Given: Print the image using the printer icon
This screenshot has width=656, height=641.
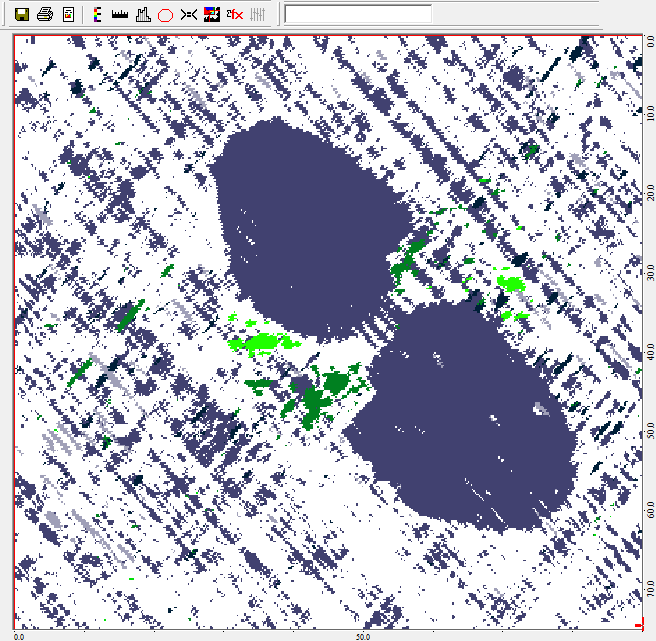Looking at the screenshot, I should click(x=44, y=14).
